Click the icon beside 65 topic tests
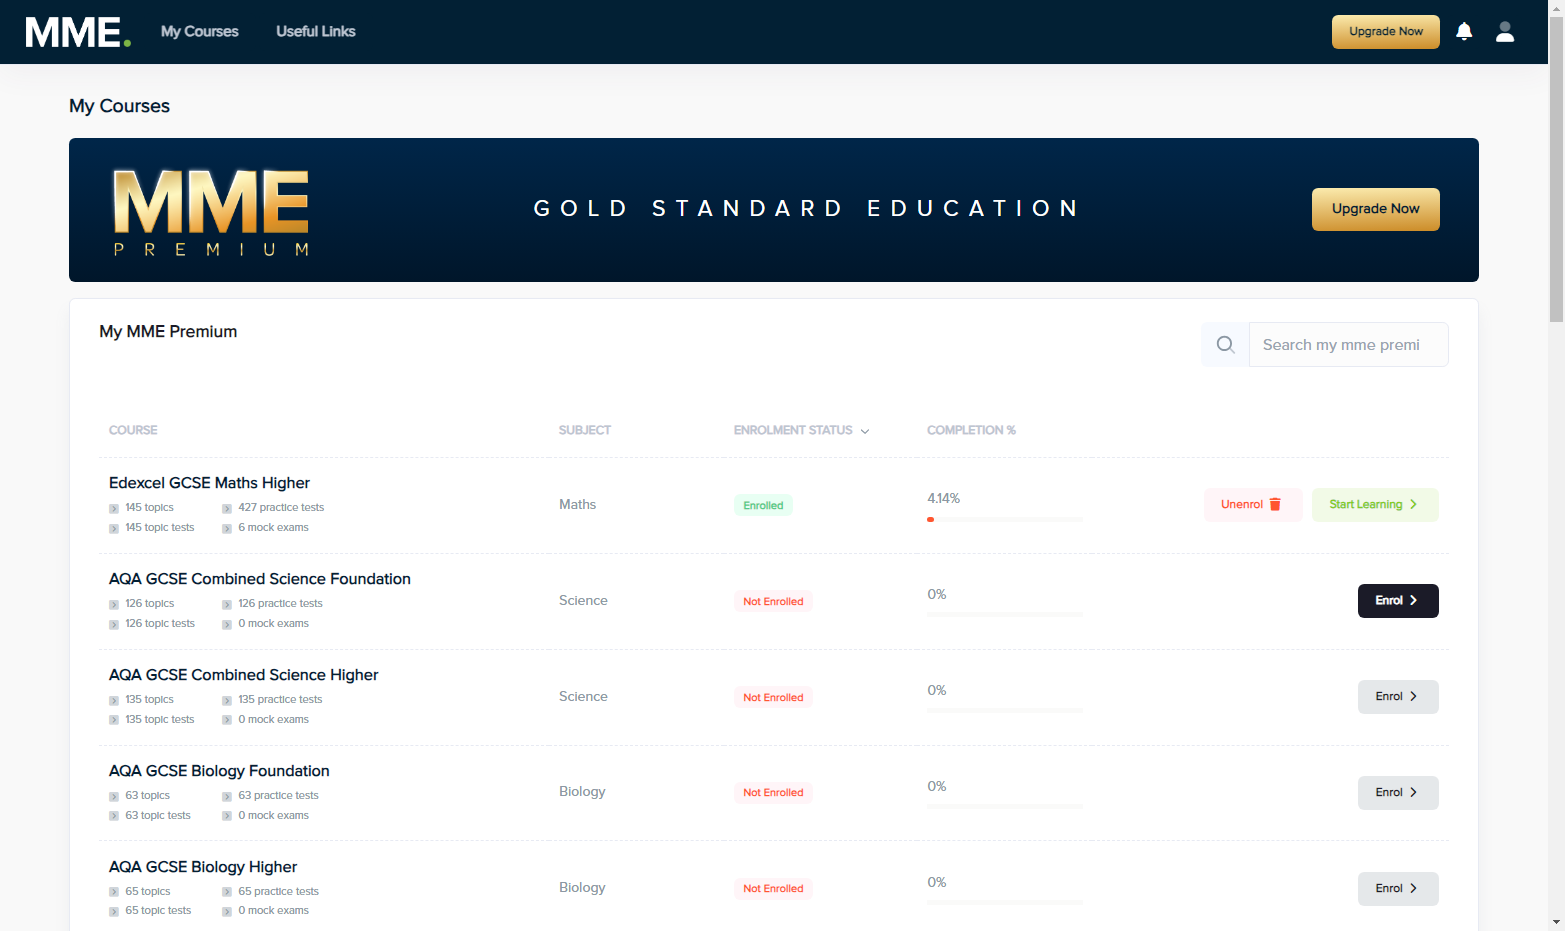Image resolution: width=1565 pixels, height=931 pixels. point(114,912)
